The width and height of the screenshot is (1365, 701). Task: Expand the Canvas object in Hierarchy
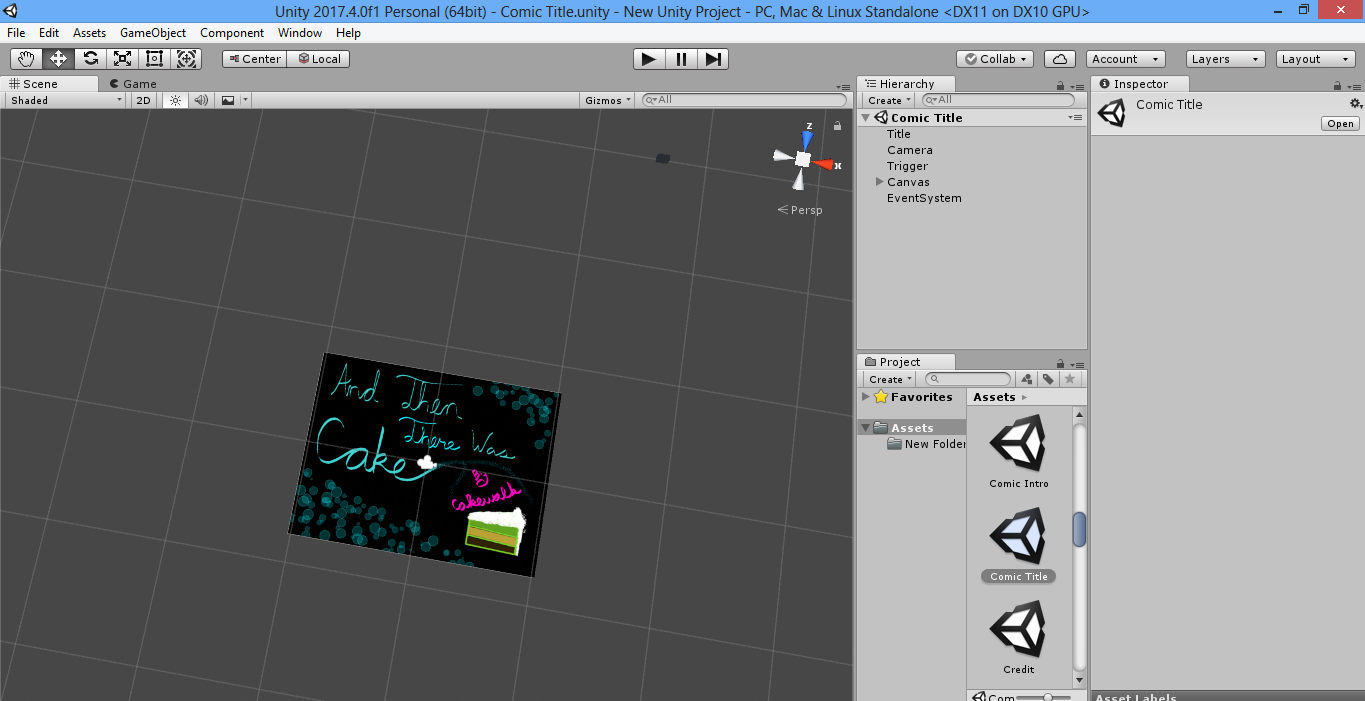(880, 182)
